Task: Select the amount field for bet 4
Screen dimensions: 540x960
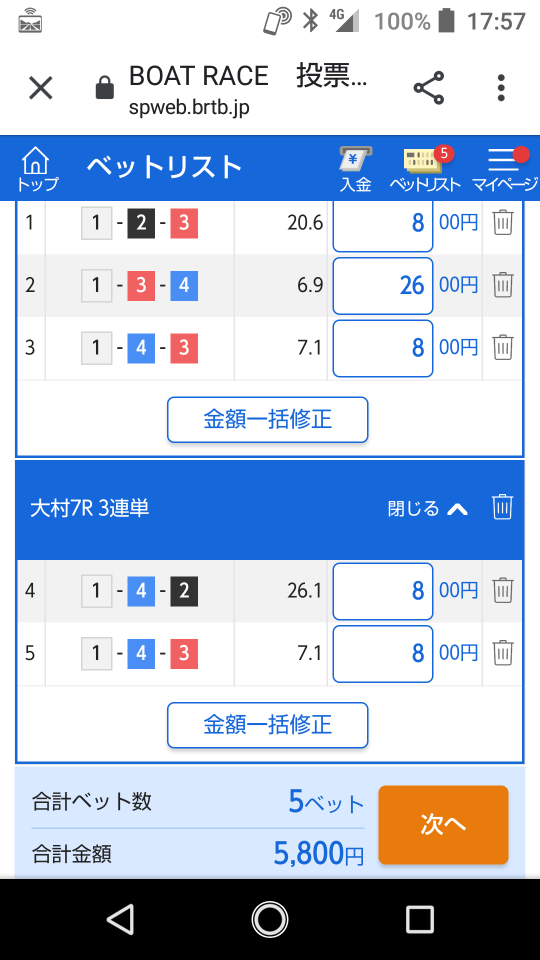Action: (383, 591)
